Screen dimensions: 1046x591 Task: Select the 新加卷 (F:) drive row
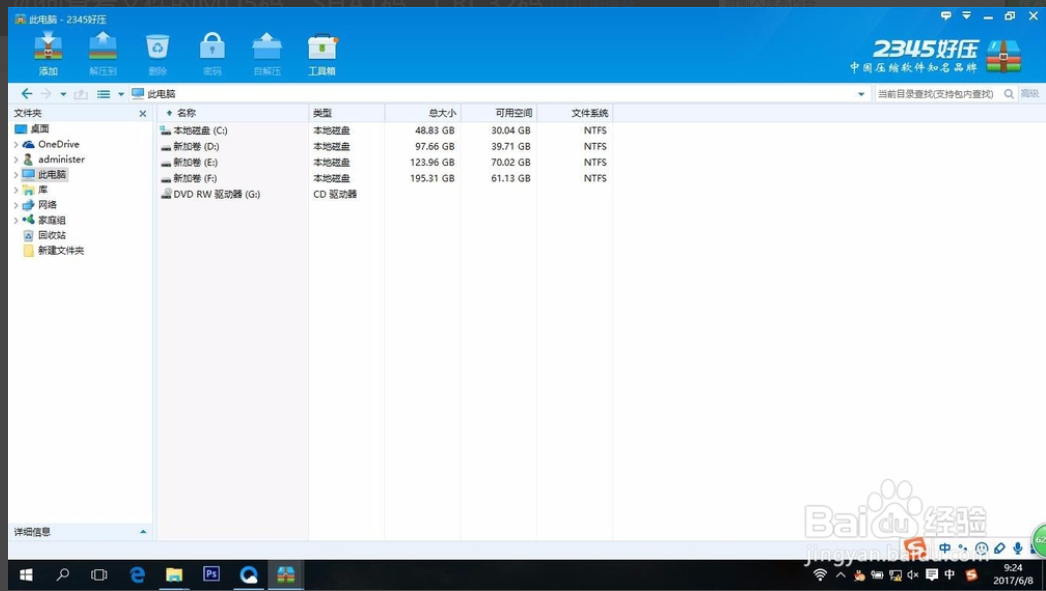pyautogui.click(x=385, y=179)
